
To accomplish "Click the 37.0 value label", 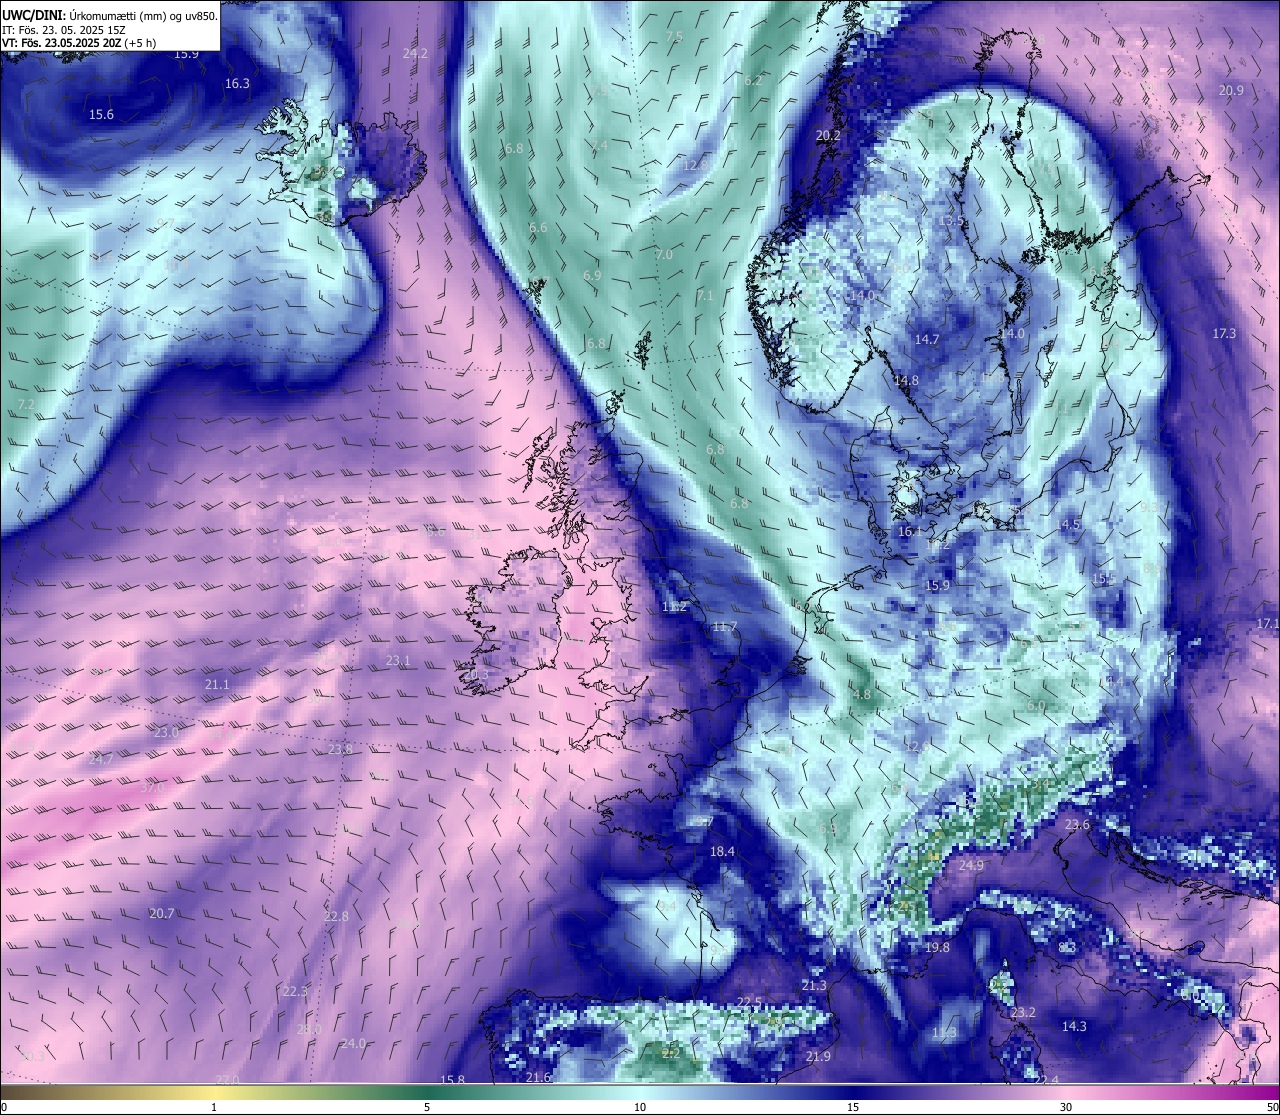I will pos(151,788).
